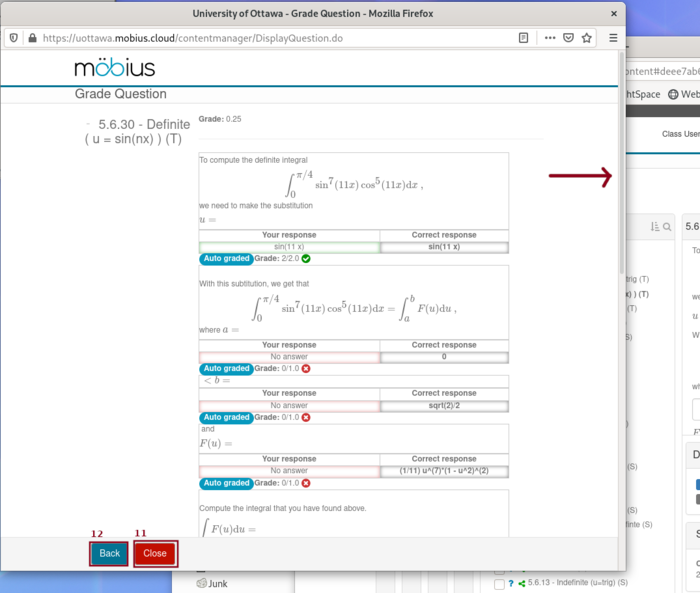Click question title '5.6.30 - Definite'
700x593 pixels.
pyautogui.click(x=144, y=124)
